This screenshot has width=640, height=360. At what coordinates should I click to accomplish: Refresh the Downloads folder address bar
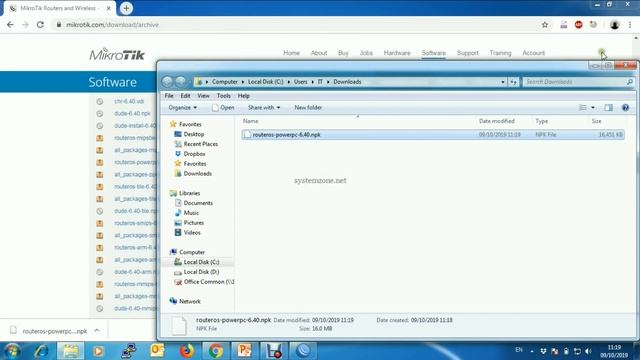pyautogui.click(x=513, y=82)
